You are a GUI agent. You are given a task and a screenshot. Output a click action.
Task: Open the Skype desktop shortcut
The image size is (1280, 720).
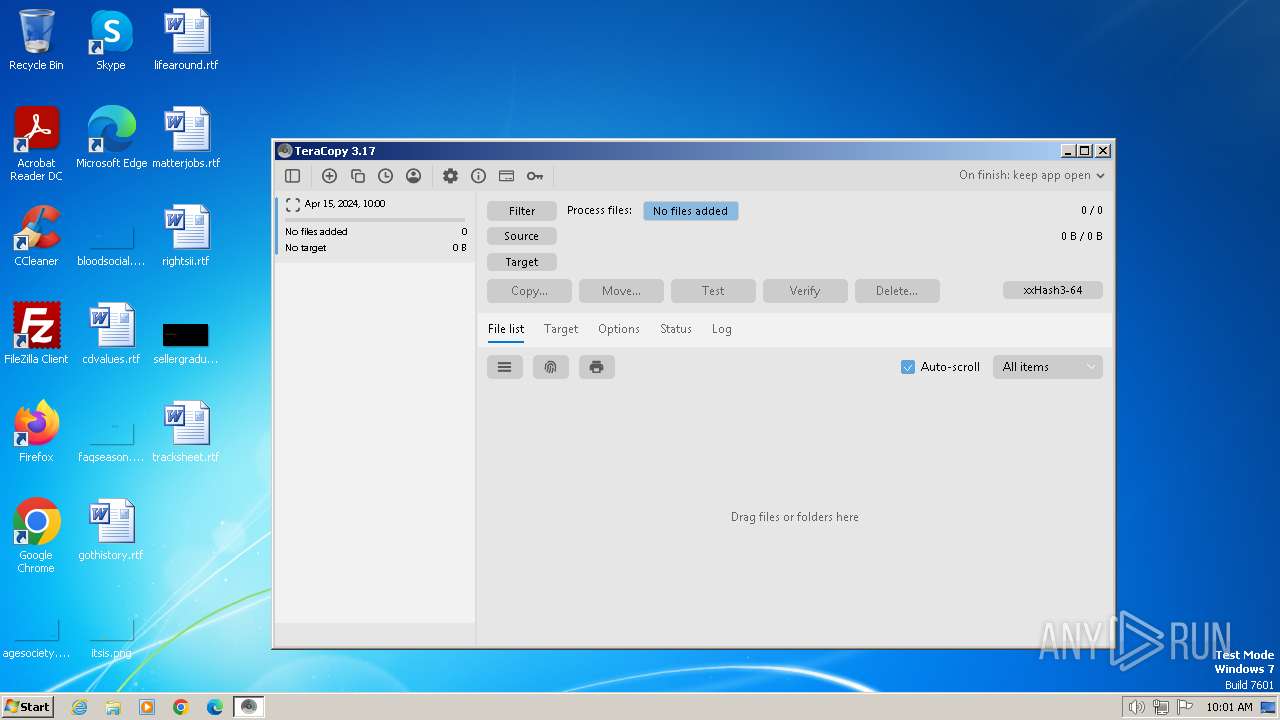tap(111, 40)
